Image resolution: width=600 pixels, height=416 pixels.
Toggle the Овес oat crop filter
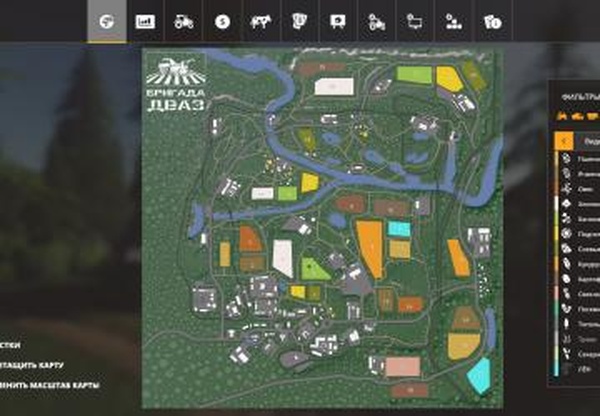[579, 189]
